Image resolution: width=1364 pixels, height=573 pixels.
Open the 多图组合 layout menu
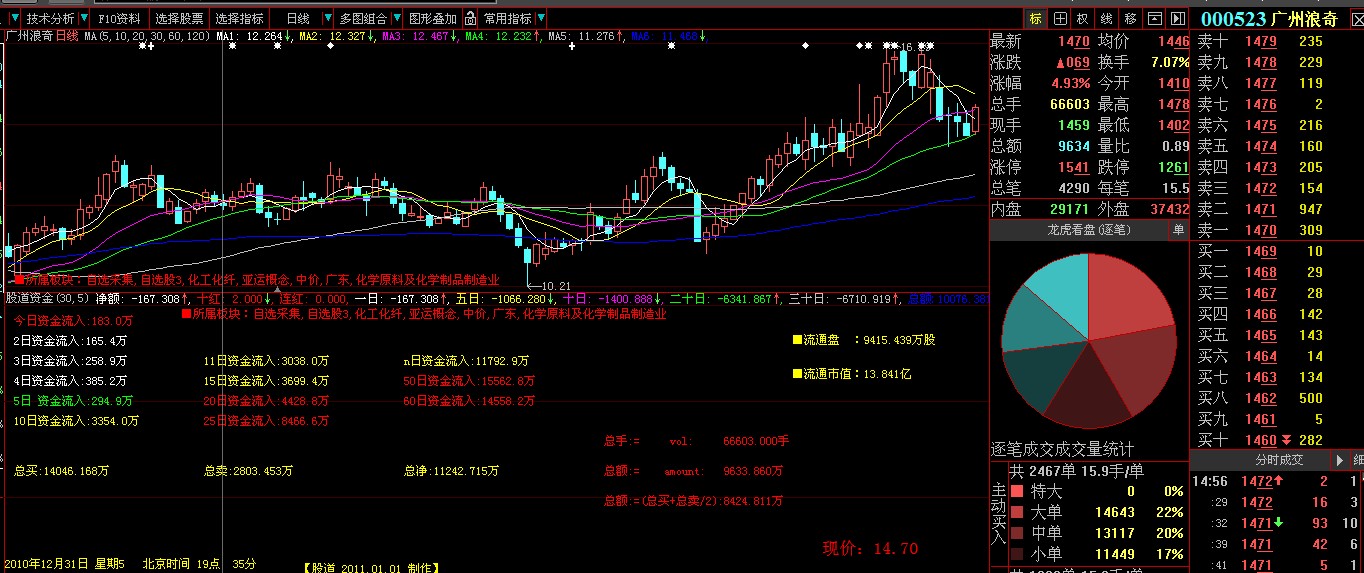(363, 18)
